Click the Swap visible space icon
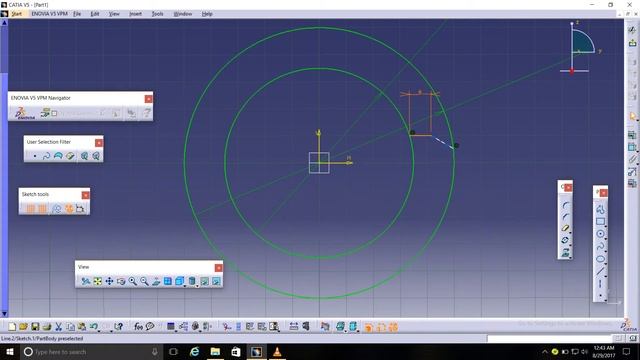The height and width of the screenshot is (360, 640). pyautogui.click(x=216, y=281)
